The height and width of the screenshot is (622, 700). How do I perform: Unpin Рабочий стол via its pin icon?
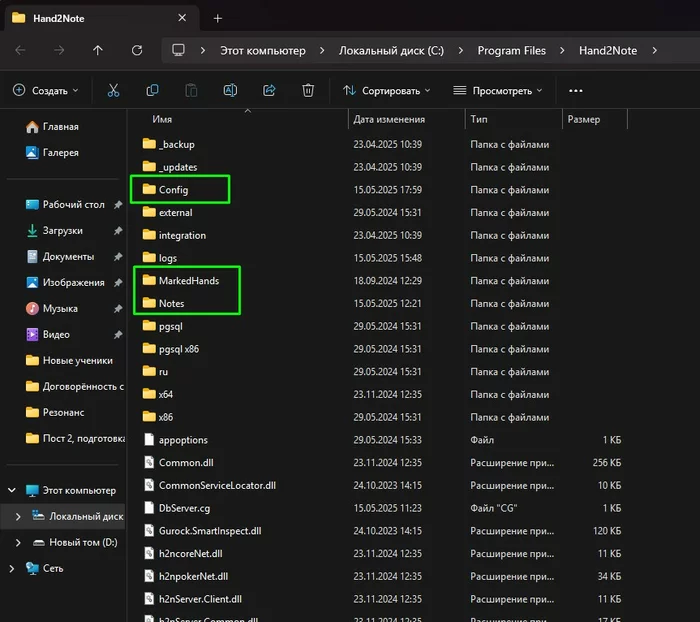point(118,205)
